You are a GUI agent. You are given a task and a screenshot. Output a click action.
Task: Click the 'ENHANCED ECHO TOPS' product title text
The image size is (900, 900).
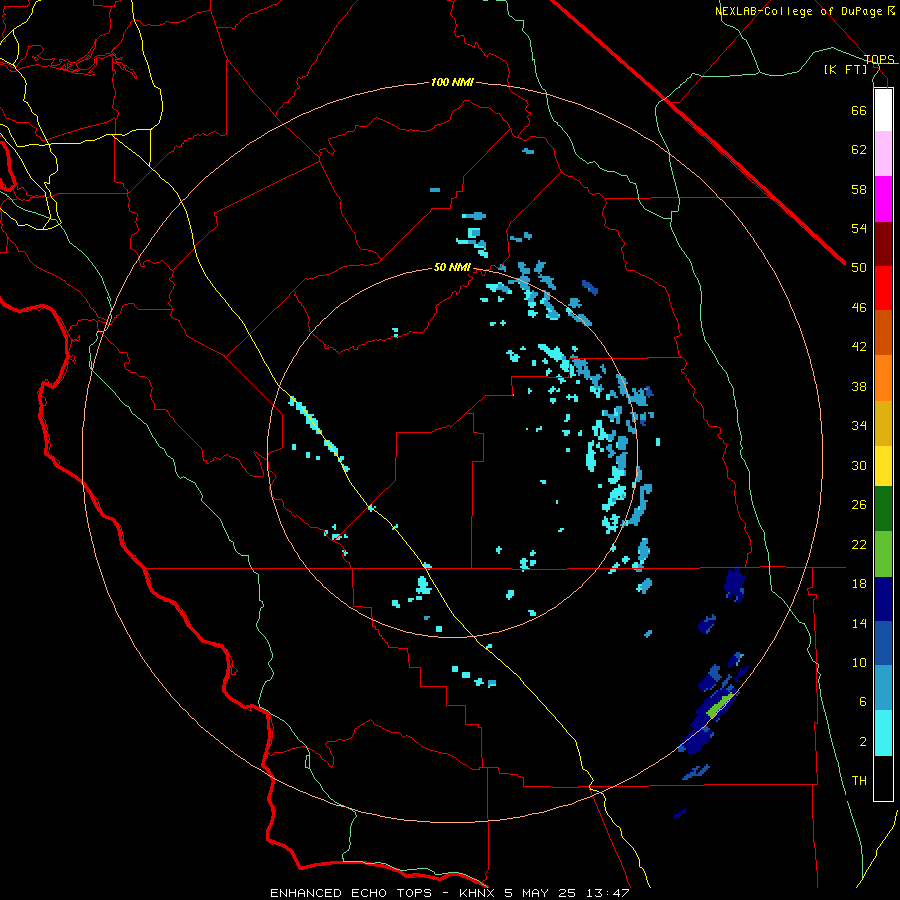click(351, 893)
